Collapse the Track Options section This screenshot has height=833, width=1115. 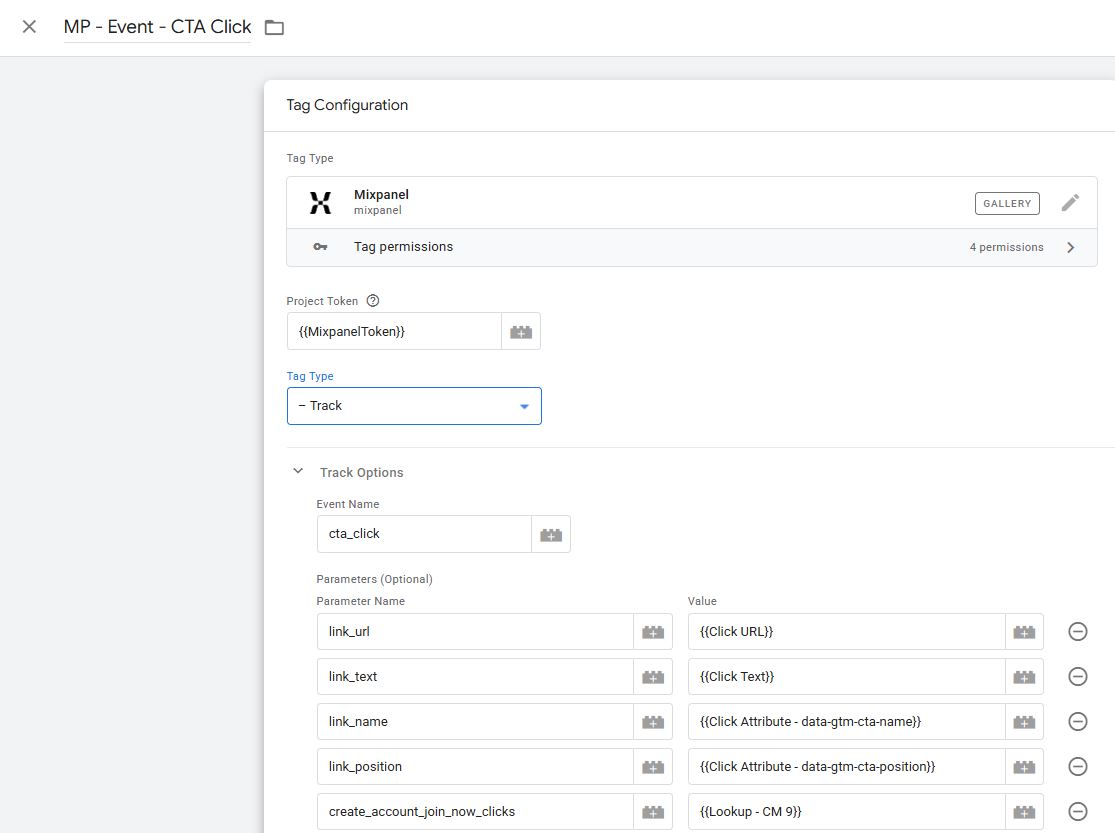pyautogui.click(x=297, y=469)
